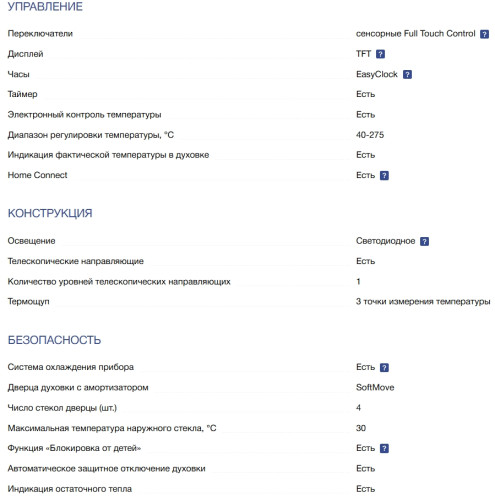Select the КОНСТРУКЦИЯ section heading
Viewport: 495px width, 500px height.
(50, 213)
